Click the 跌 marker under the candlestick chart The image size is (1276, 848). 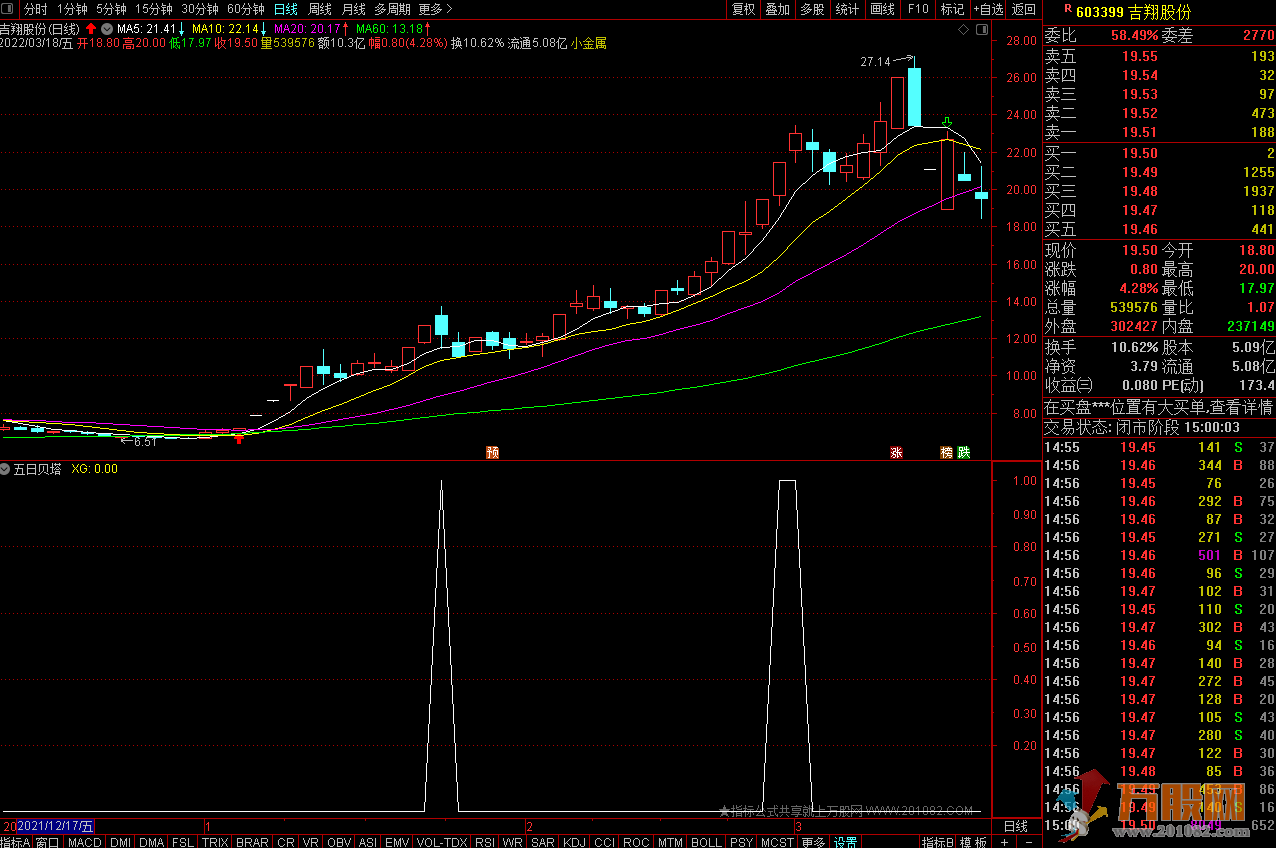(x=962, y=452)
